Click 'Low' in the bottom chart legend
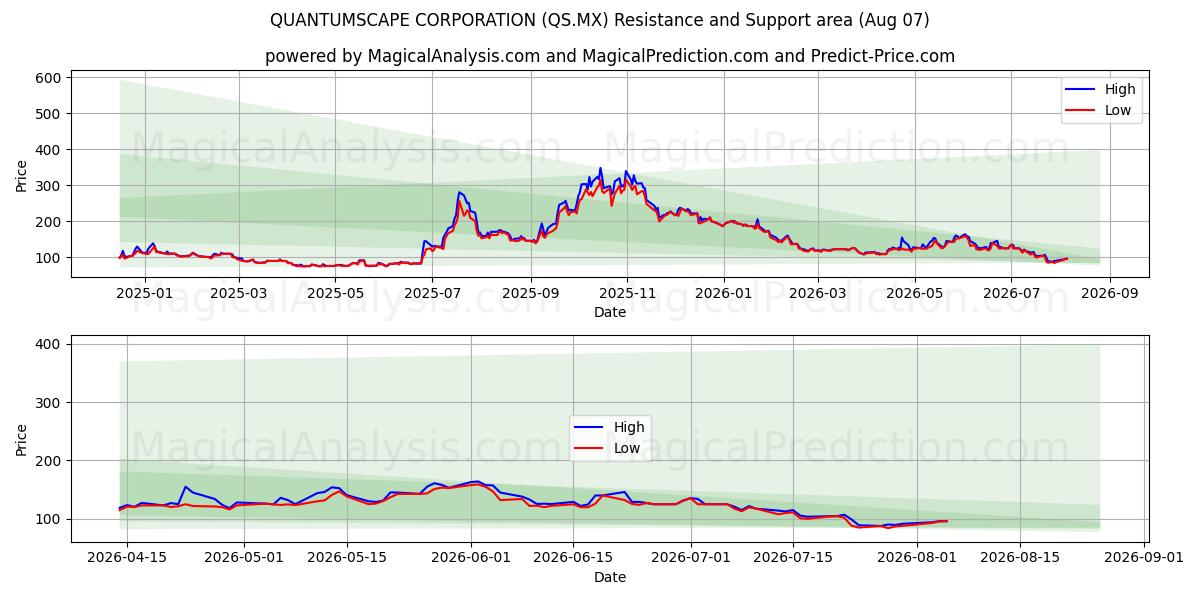The width and height of the screenshot is (1200, 600). 627,449
